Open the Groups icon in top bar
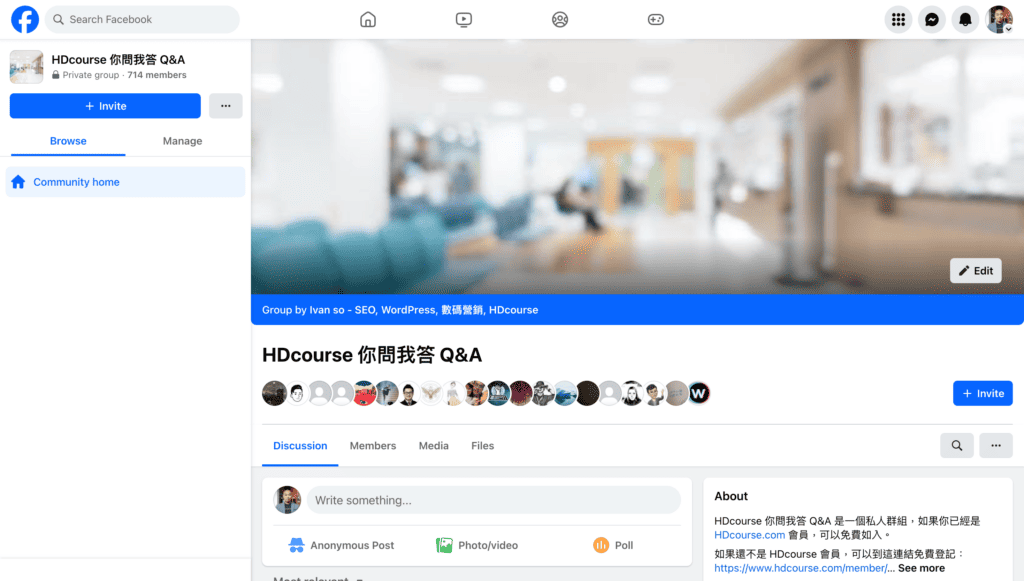Screen dimensions: 1024x581 [560, 20]
